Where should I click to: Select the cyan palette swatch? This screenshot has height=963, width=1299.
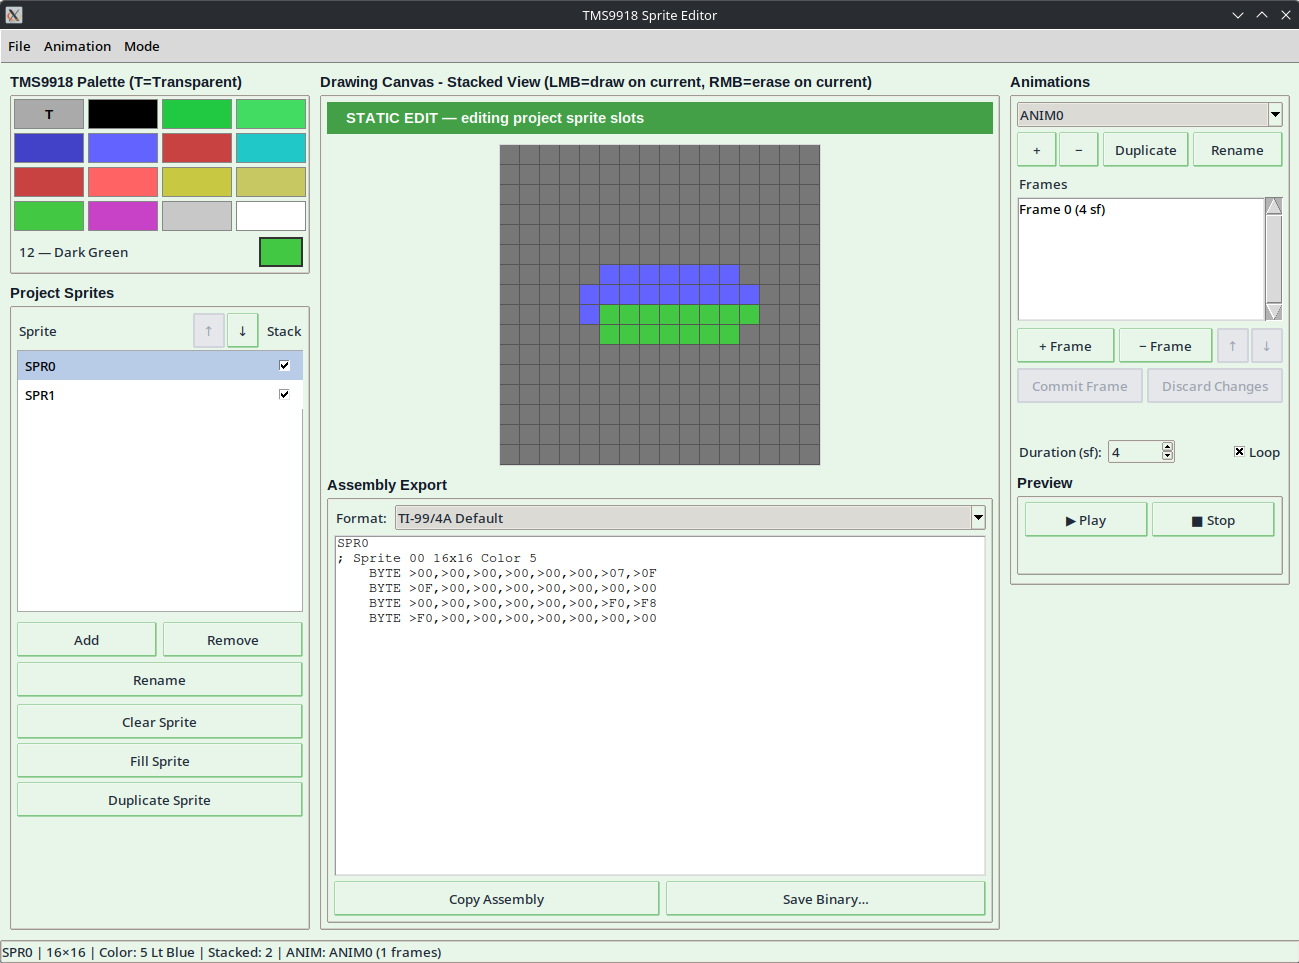tap(271, 148)
